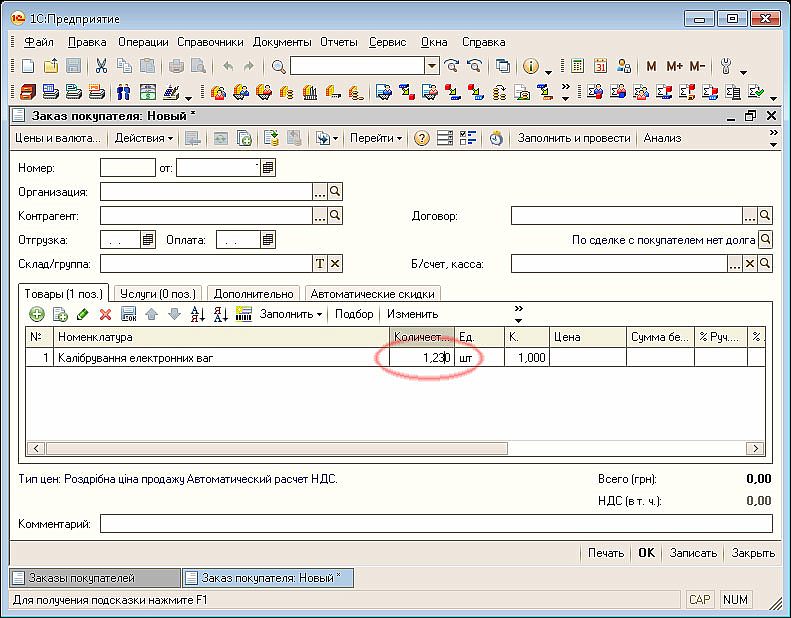Viewport: 791px width, 618px height.
Task: Click the M memory button
Action: tap(651, 66)
